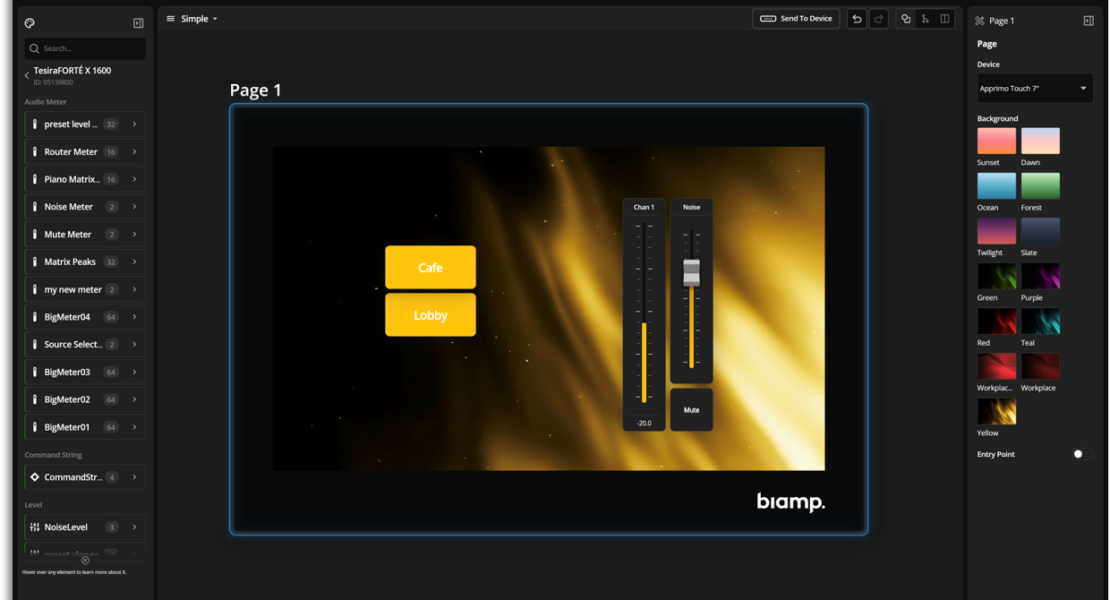1110x600 pixels.
Task: Select the tree hierarchy view icon
Action: click(x=925, y=19)
